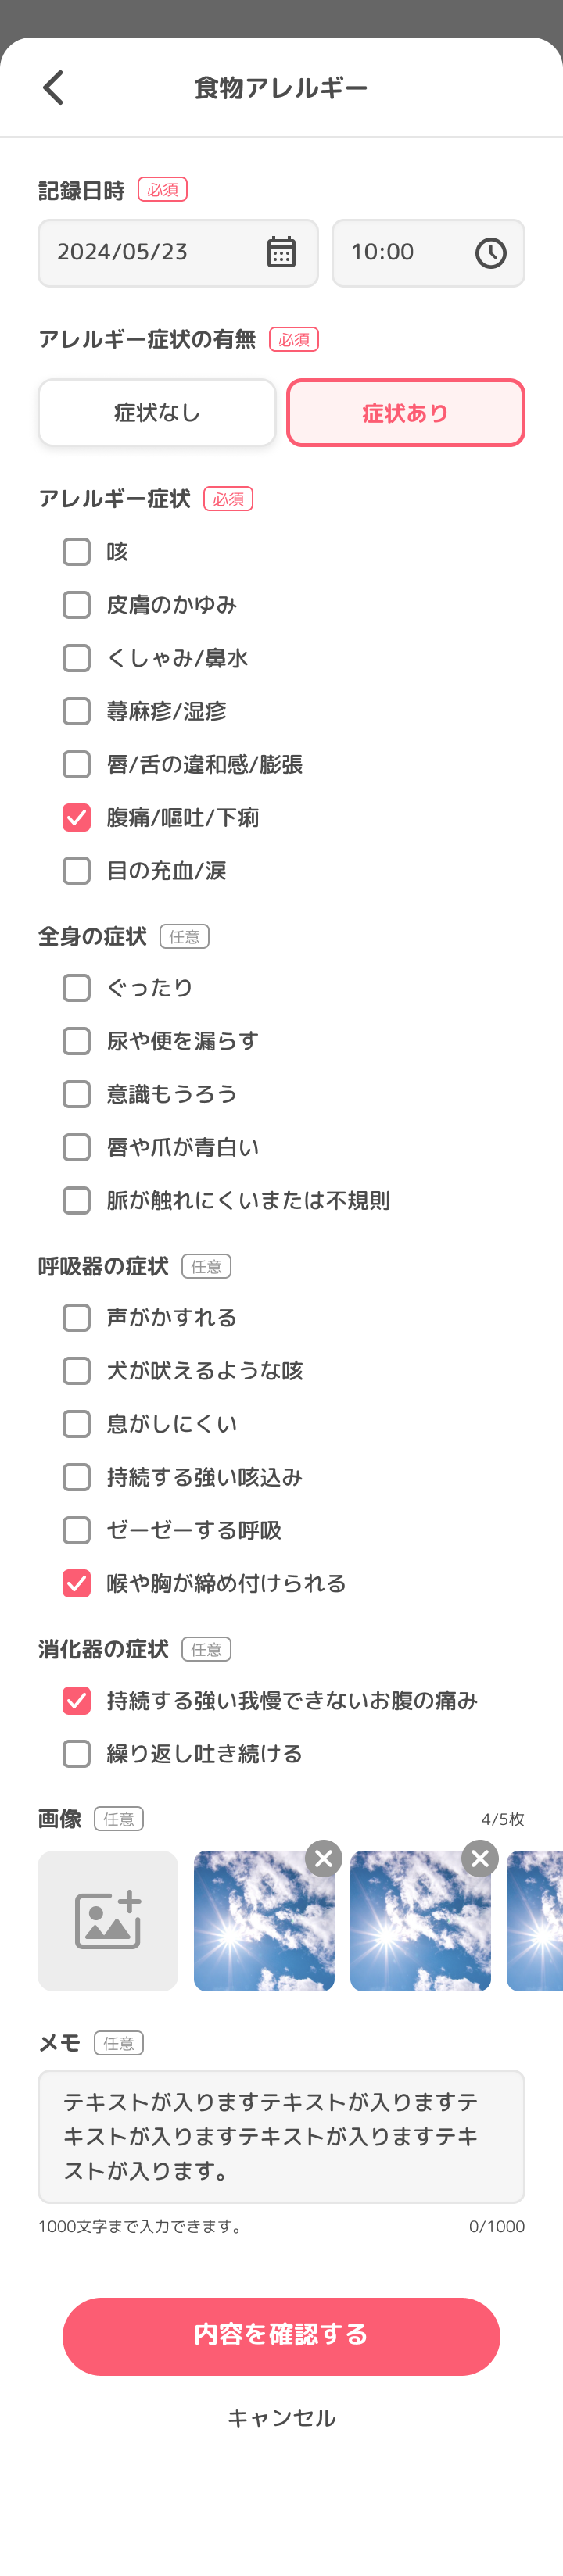Focus the メモ text area
The image size is (563, 2576).
(x=281, y=2136)
